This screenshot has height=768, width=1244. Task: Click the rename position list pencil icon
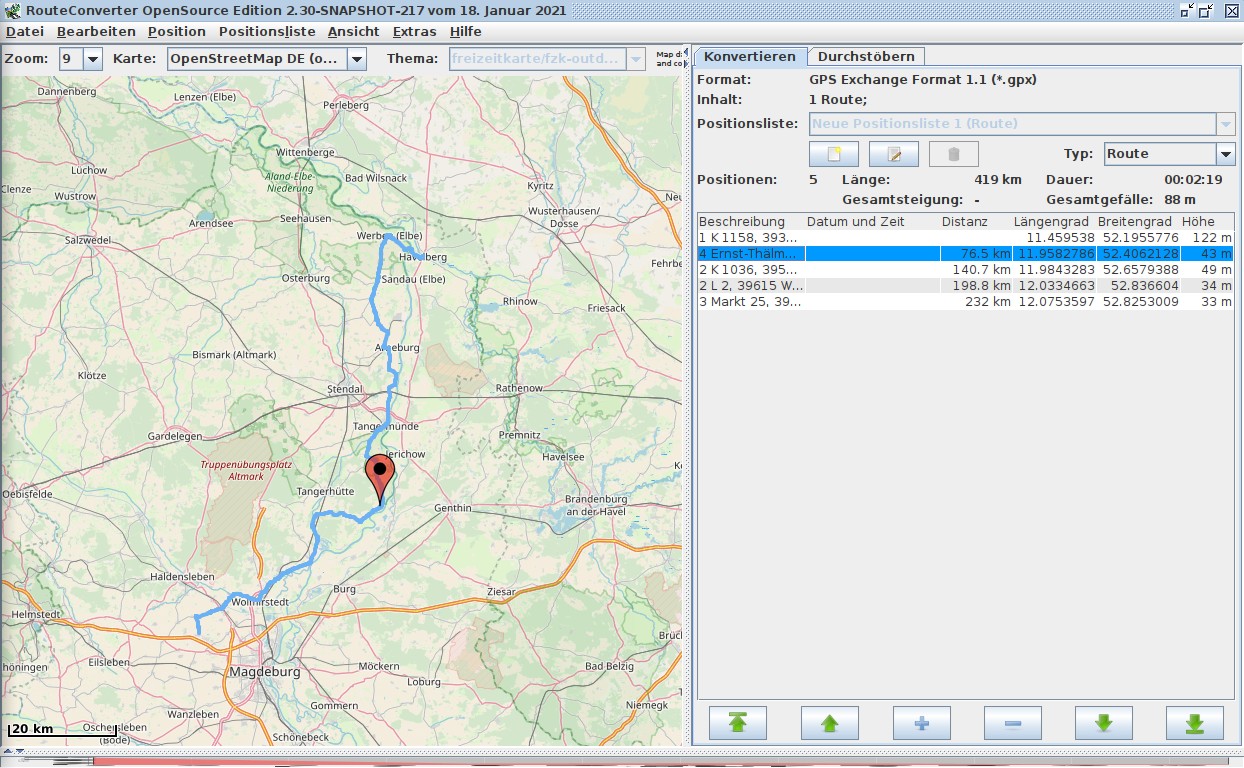coord(893,154)
